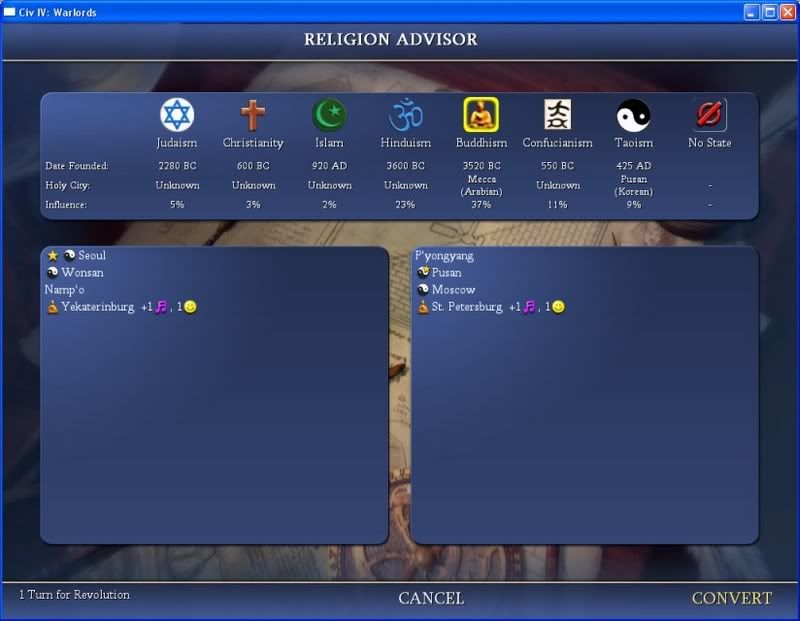Click the Judaism label
The image size is (800, 621).
pyautogui.click(x=177, y=143)
